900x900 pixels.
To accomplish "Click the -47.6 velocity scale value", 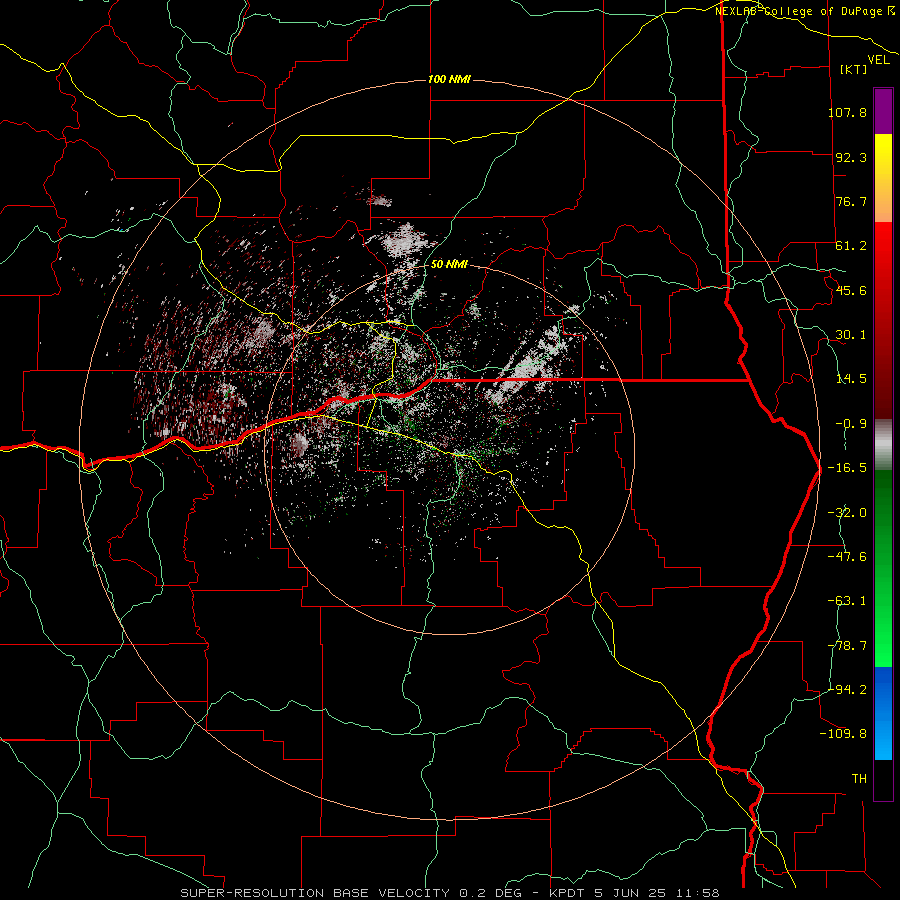I will [x=848, y=557].
